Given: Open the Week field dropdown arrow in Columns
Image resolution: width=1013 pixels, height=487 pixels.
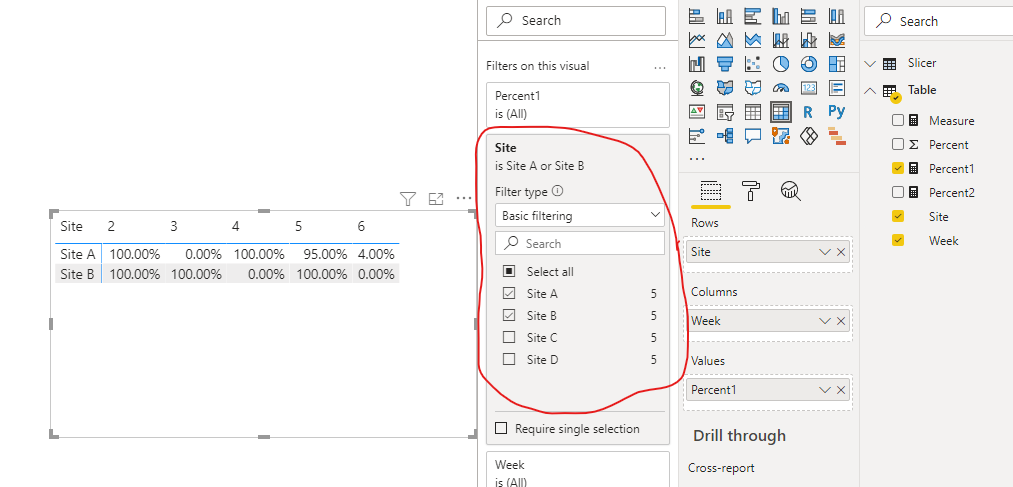Looking at the screenshot, I should pos(824,321).
